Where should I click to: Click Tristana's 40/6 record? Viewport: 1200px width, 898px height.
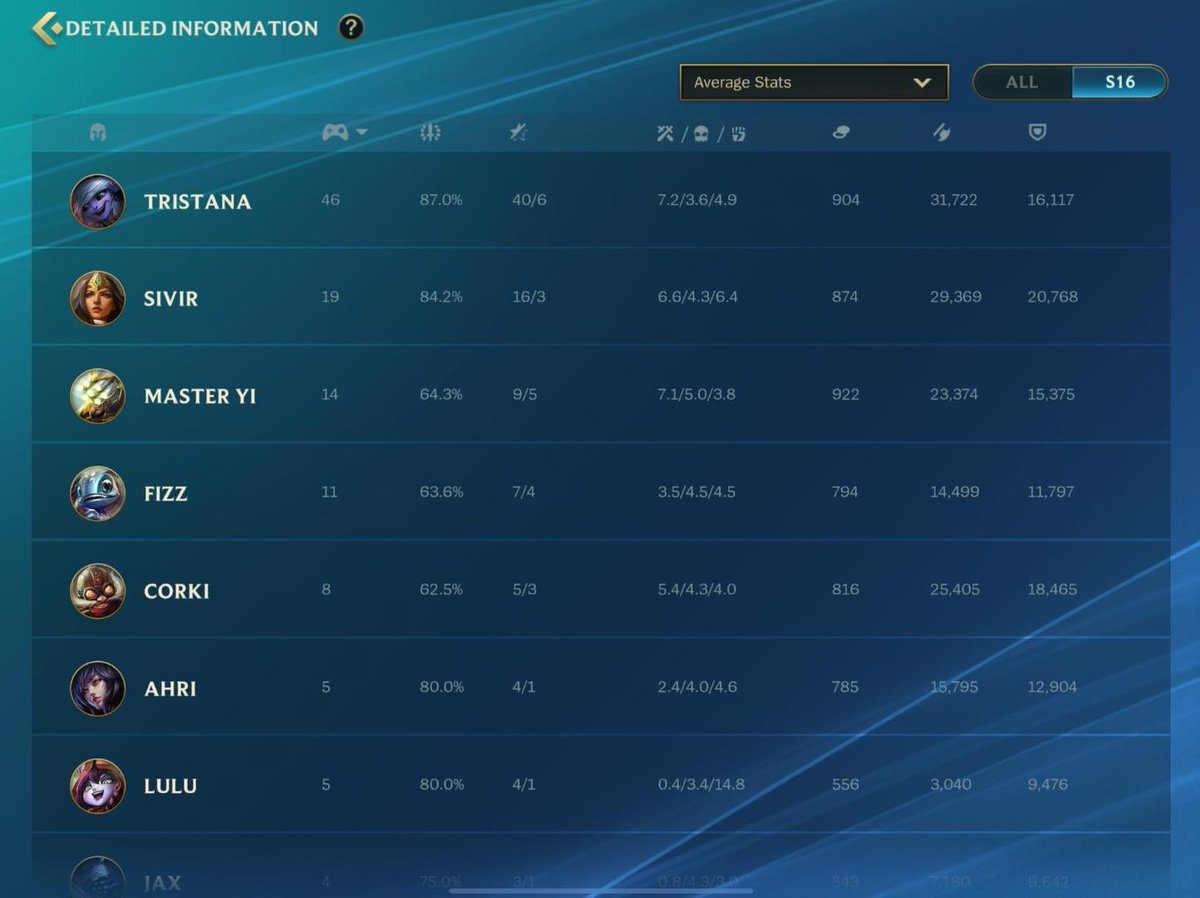click(529, 200)
